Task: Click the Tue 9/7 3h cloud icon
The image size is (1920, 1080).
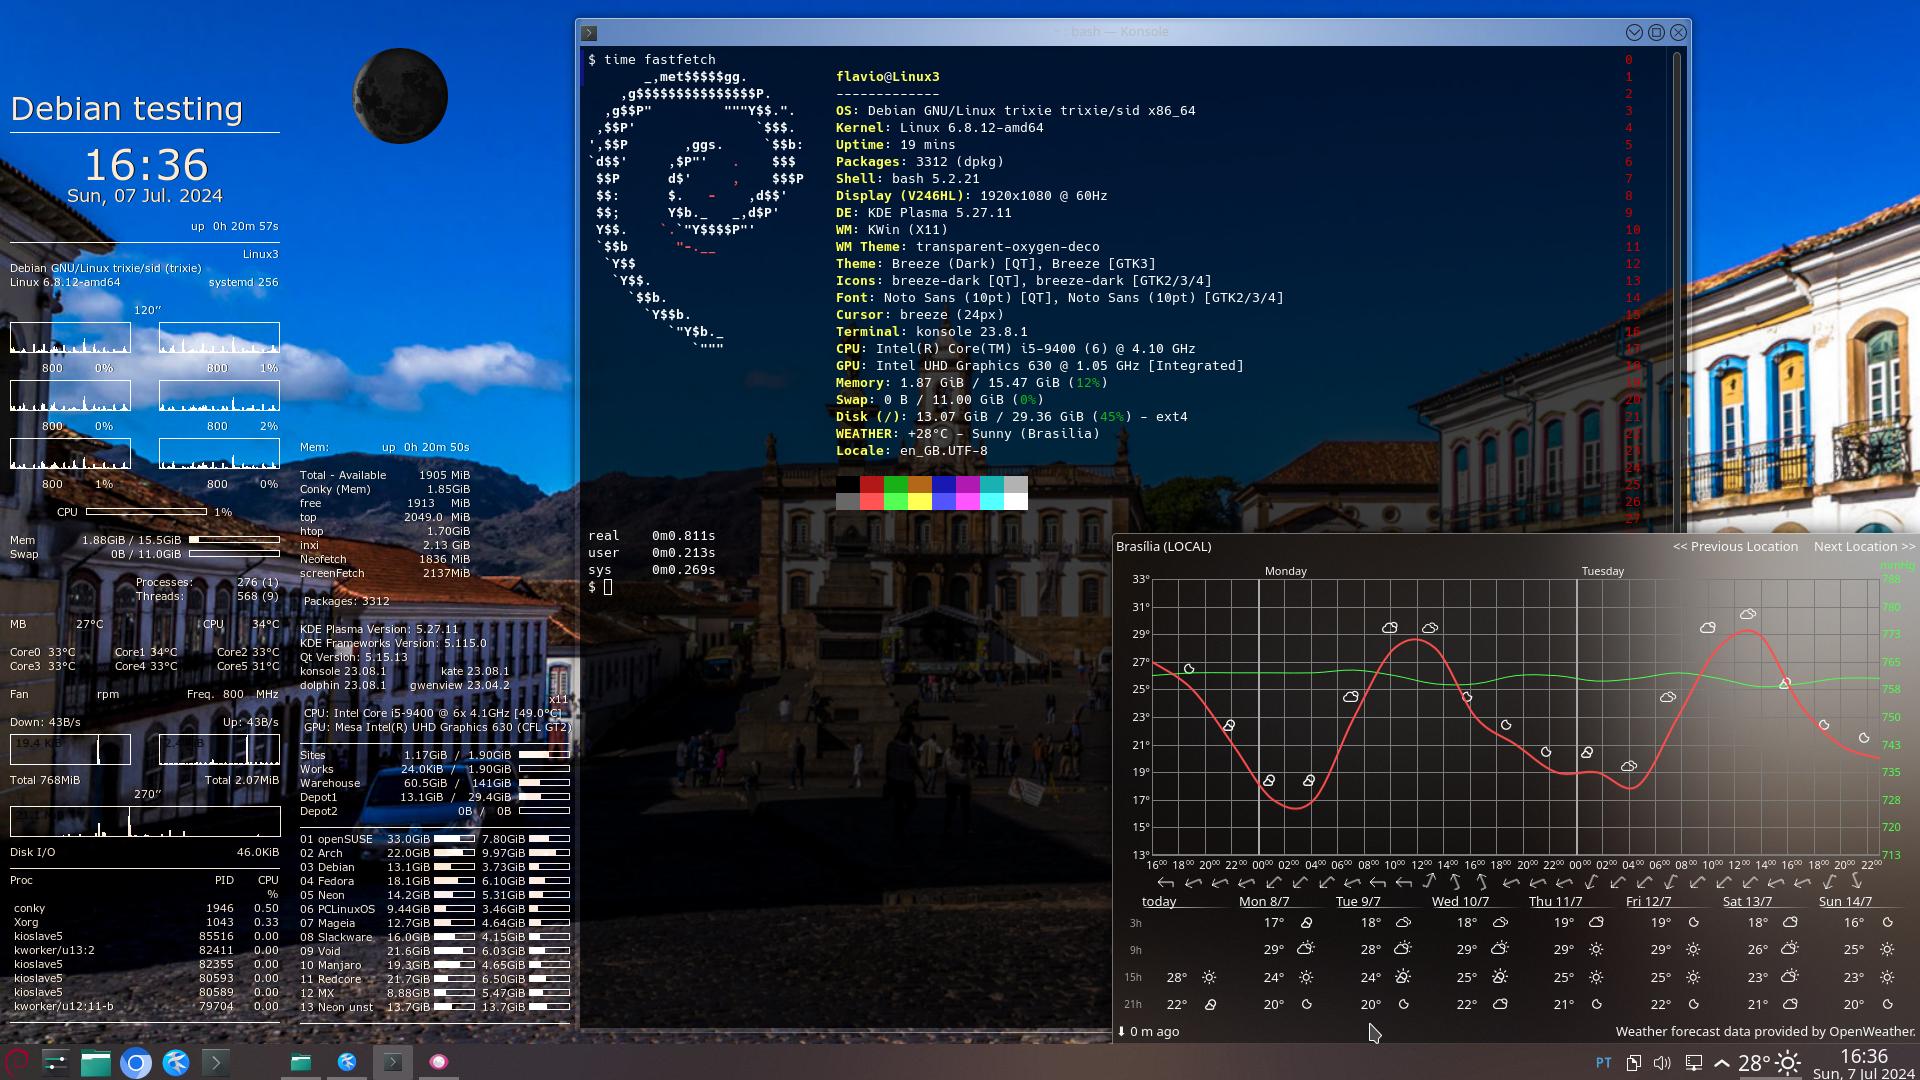Action: point(1403,923)
